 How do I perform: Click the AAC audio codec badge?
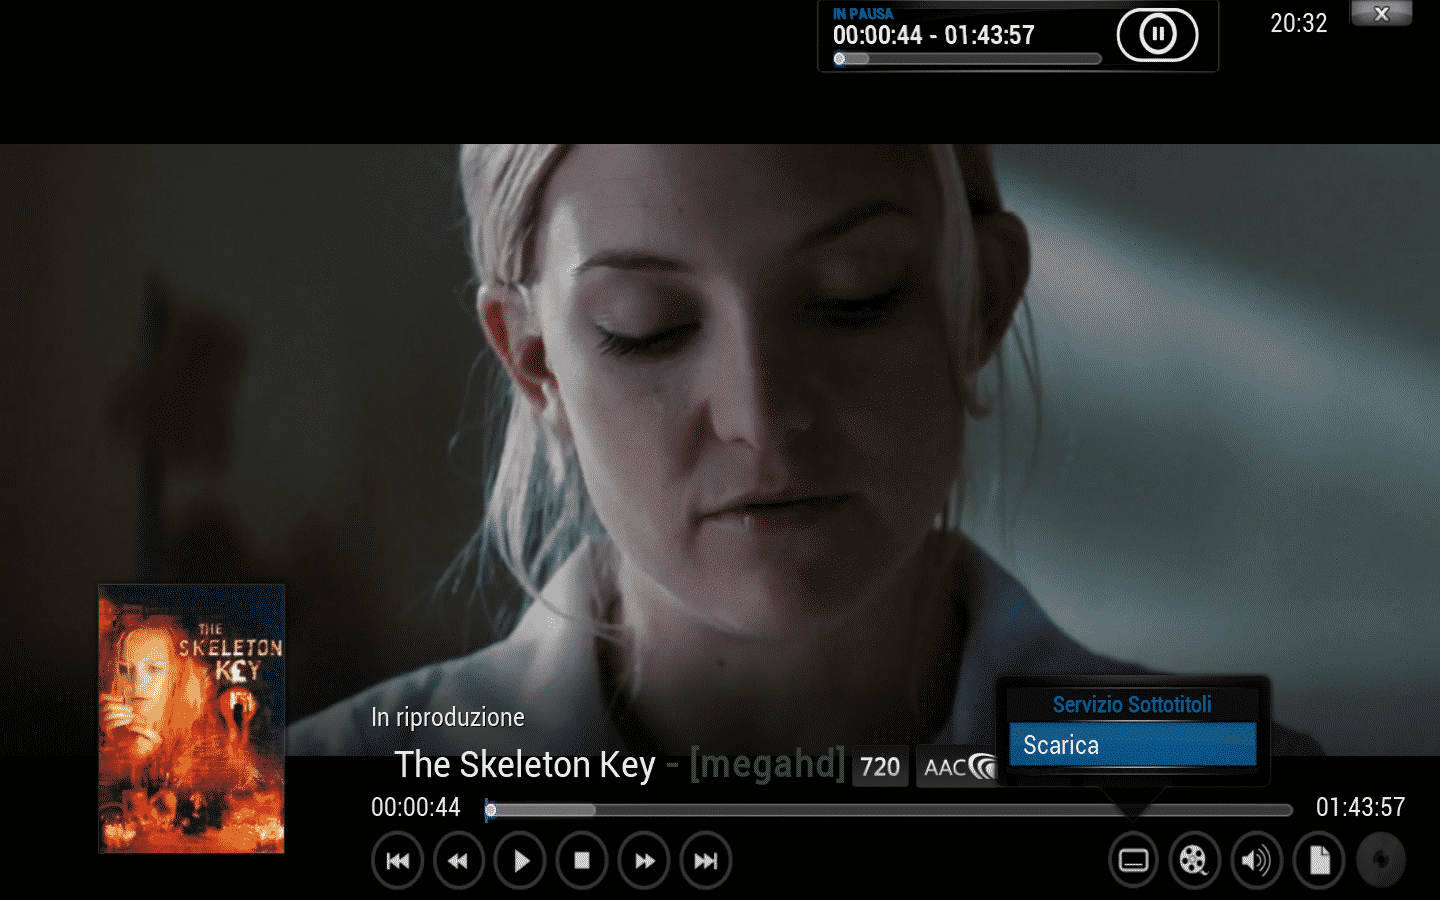pos(957,767)
